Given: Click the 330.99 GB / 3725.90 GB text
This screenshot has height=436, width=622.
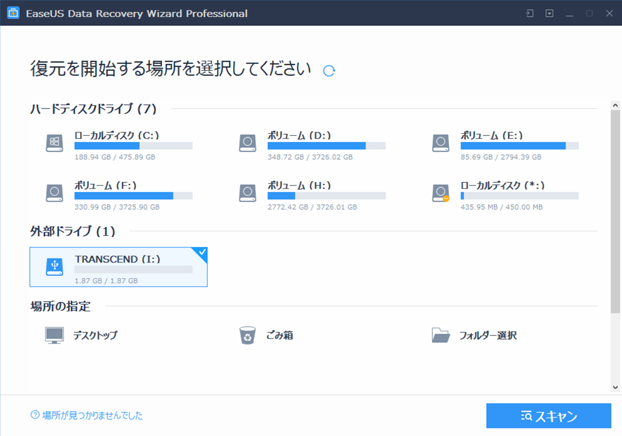Looking at the screenshot, I should click(117, 207).
